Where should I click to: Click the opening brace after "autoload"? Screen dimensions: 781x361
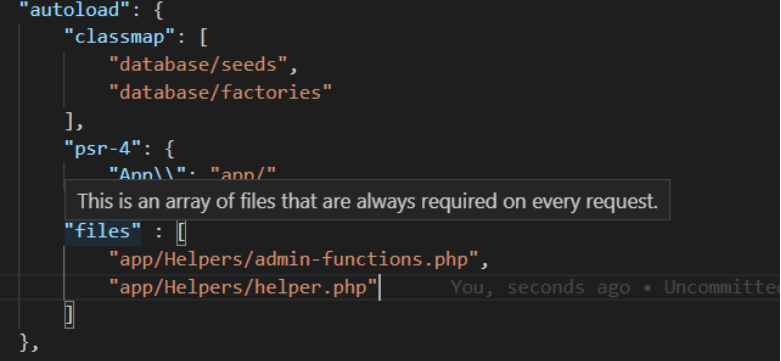(x=159, y=10)
